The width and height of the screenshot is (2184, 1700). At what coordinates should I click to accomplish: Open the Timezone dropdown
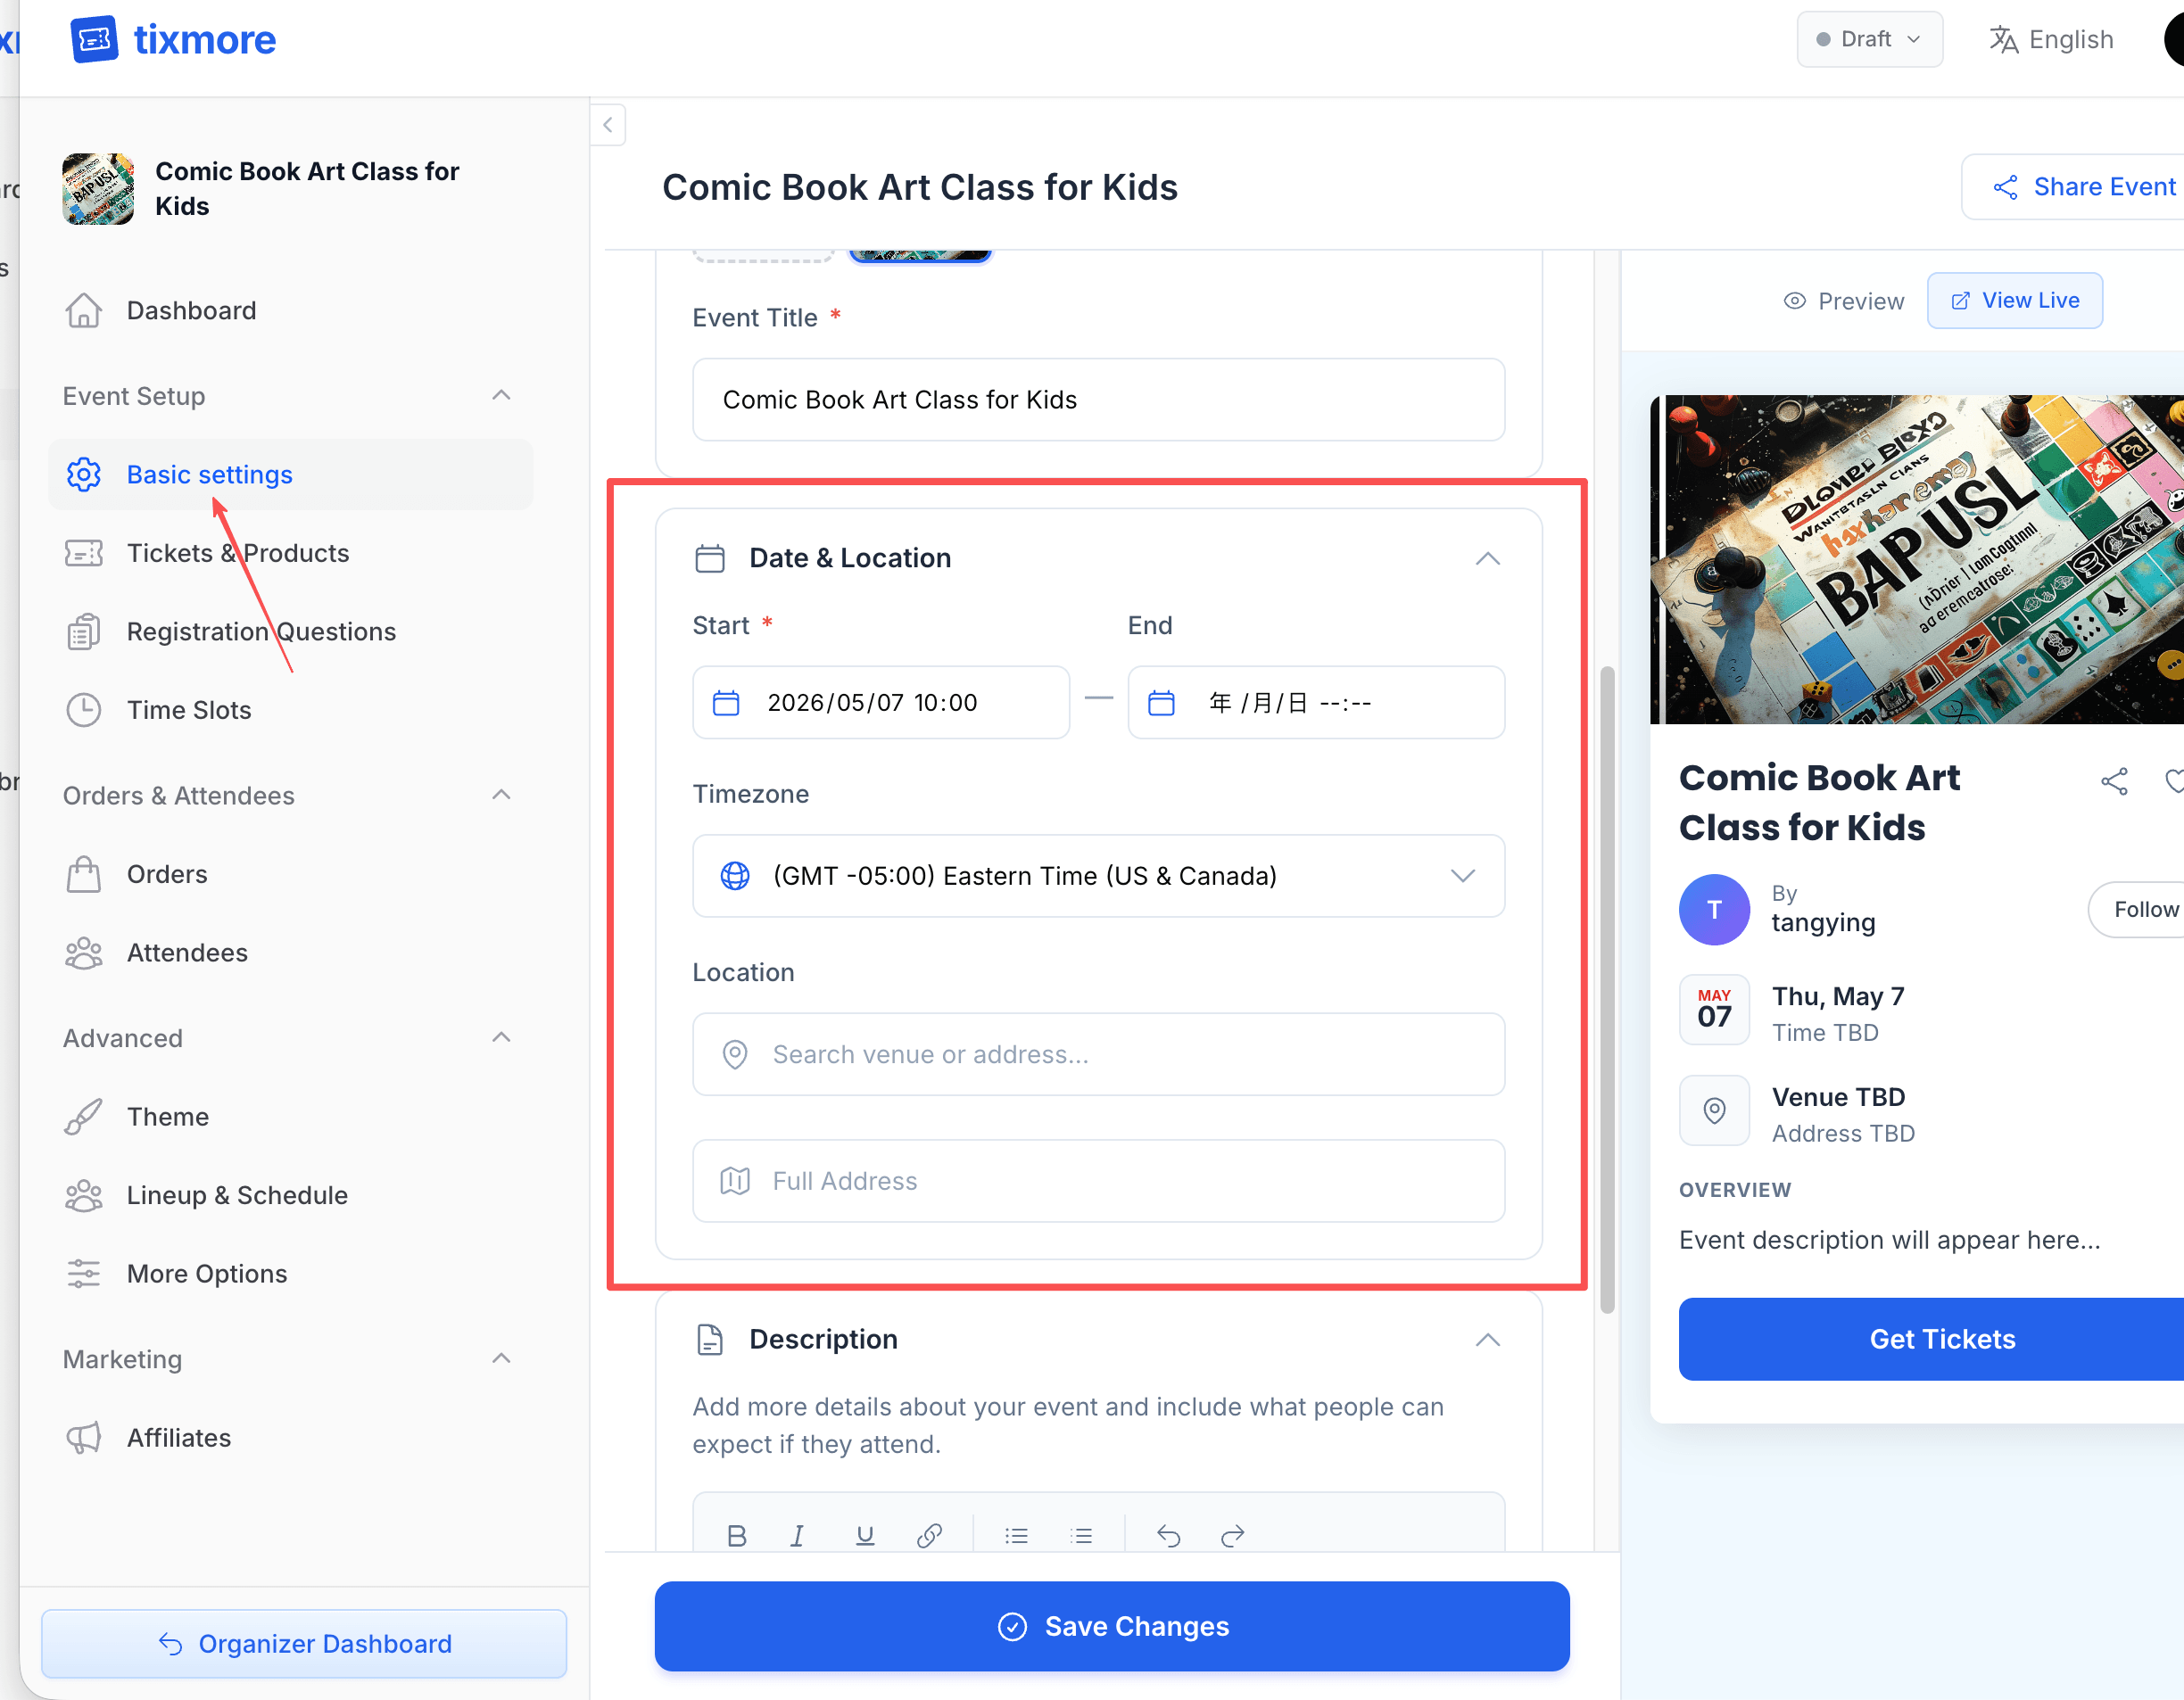[1097, 876]
